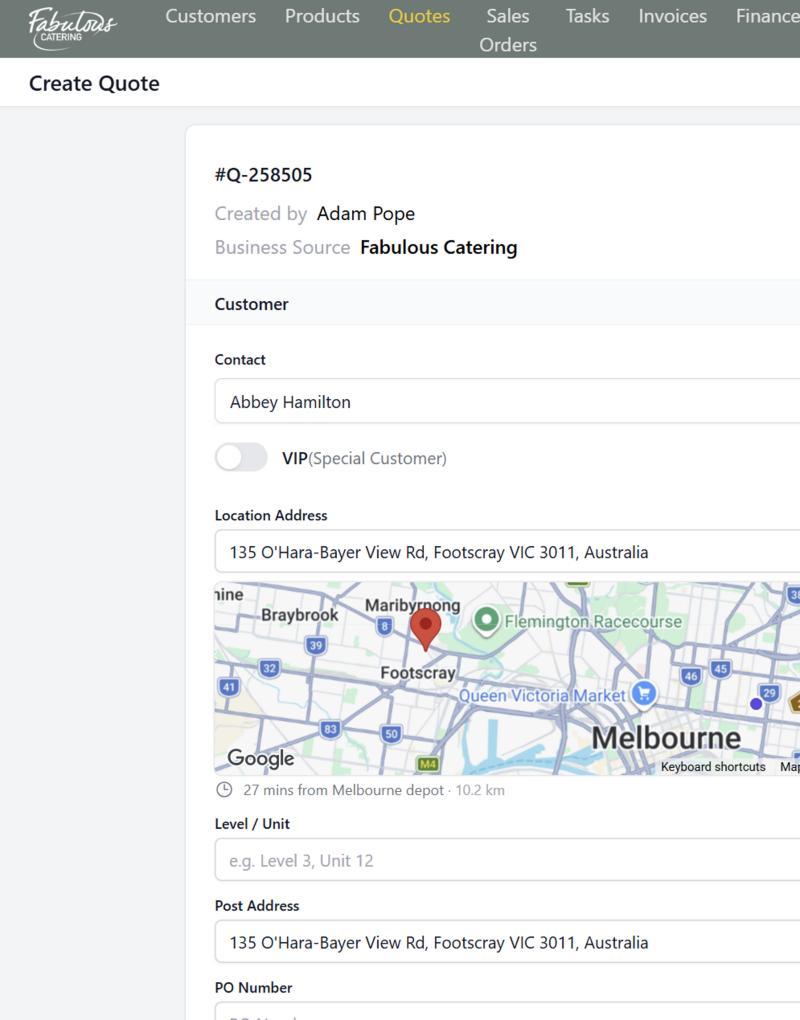Click the creator name Adam Pope

click(x=366, y=213)
